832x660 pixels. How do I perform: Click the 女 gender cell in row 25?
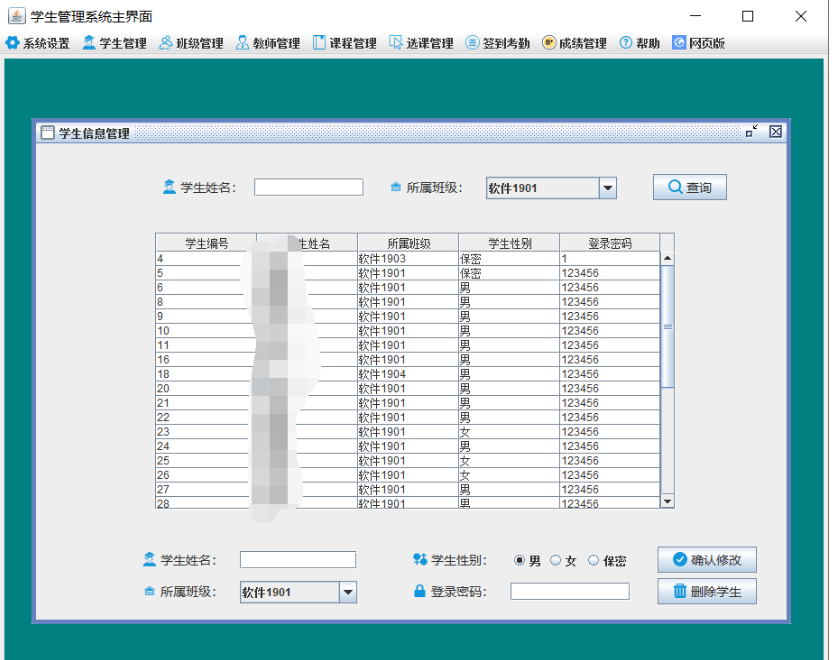(509, 461)
